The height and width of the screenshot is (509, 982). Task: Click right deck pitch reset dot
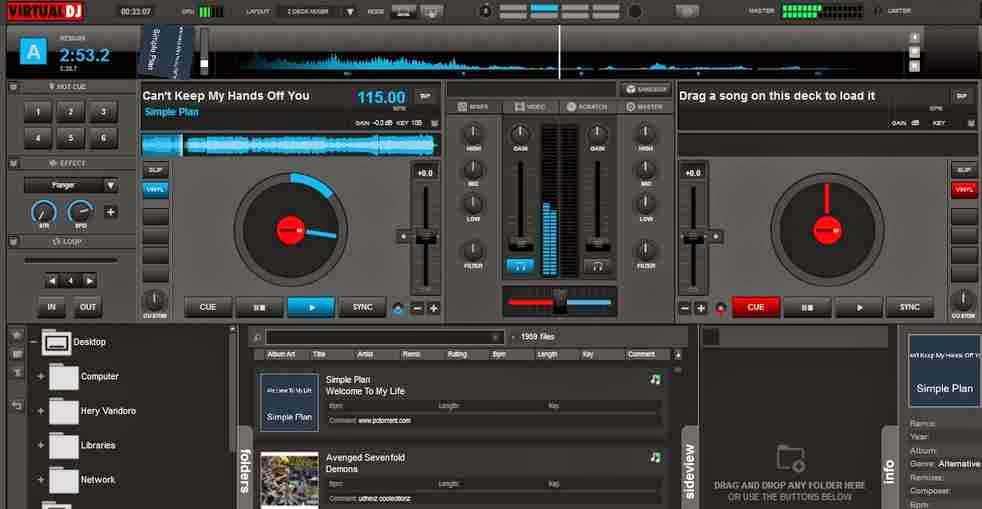[715, 237]
